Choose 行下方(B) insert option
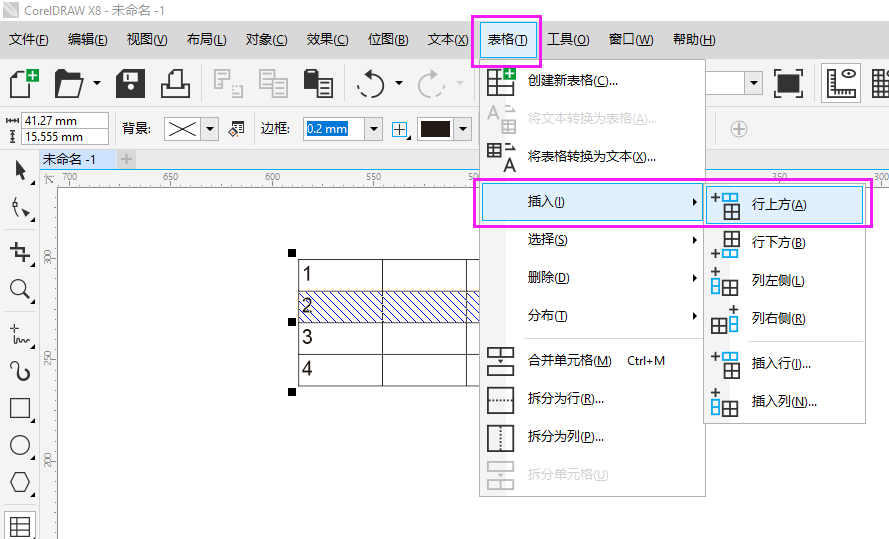This screenshot has width=889, height=539. click(x=784, y=243)
